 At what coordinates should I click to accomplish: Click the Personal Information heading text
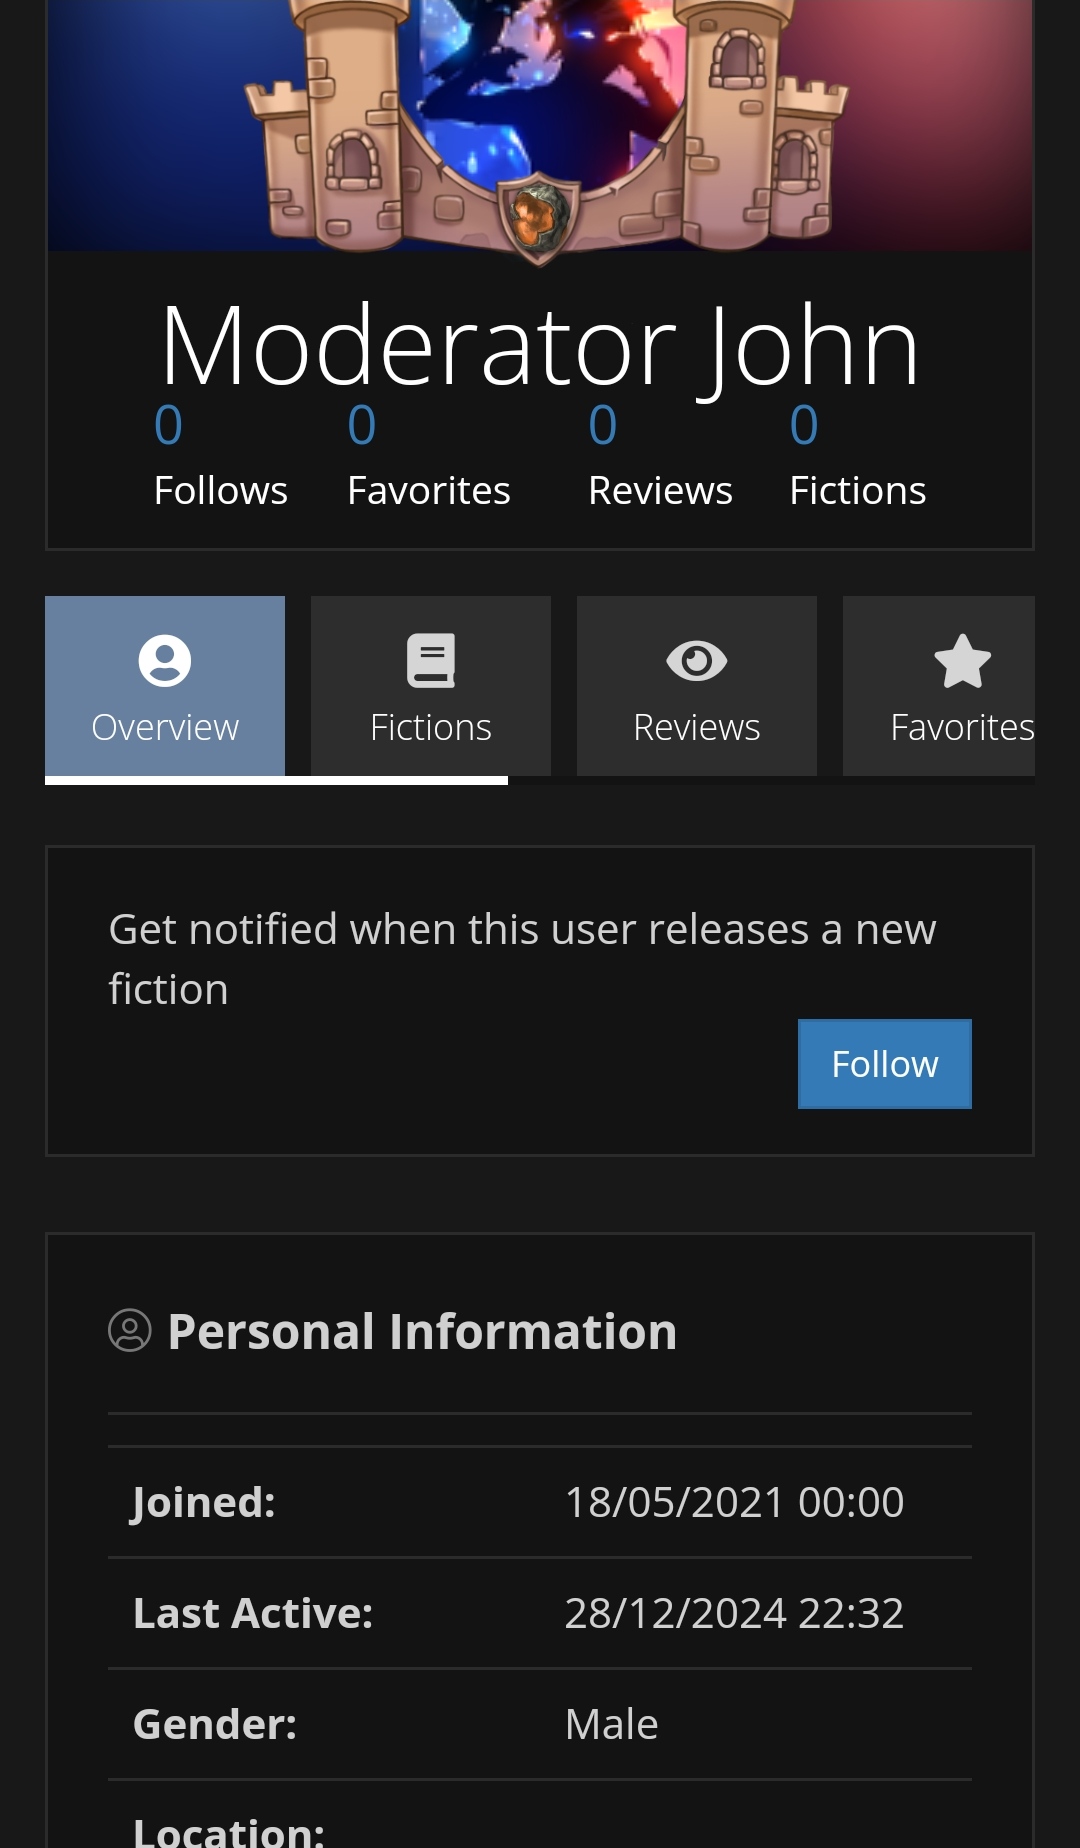pos(422,1331)
